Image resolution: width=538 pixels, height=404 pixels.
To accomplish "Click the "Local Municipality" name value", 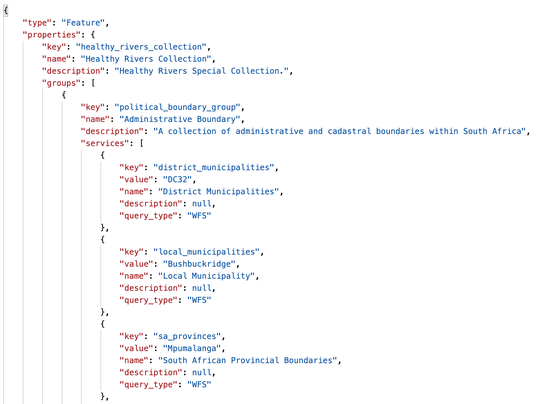I will pyautogui.click(x=207, y=276).
